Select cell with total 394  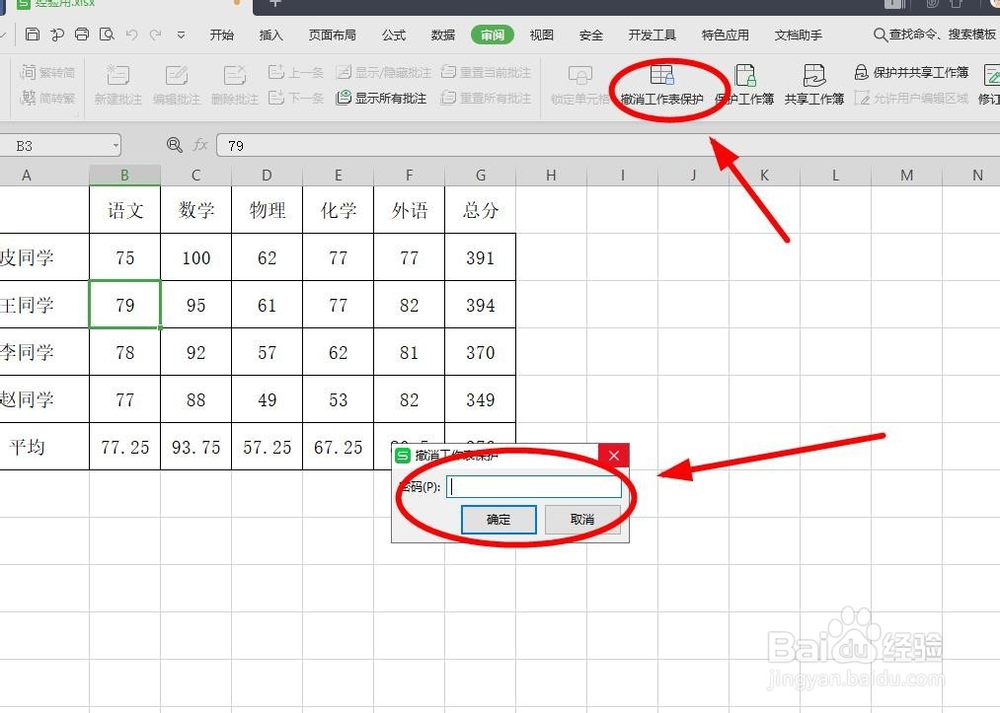[480, 305]
